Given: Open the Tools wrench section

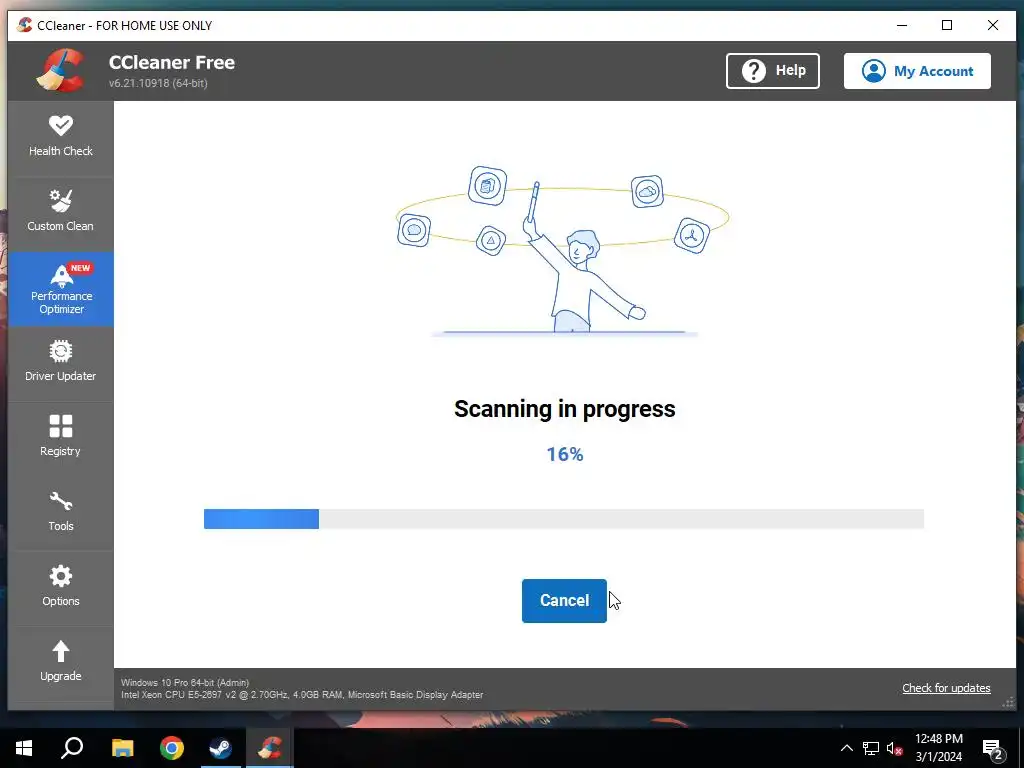Looking at the screenshot, I should click(x=61, y=513).
